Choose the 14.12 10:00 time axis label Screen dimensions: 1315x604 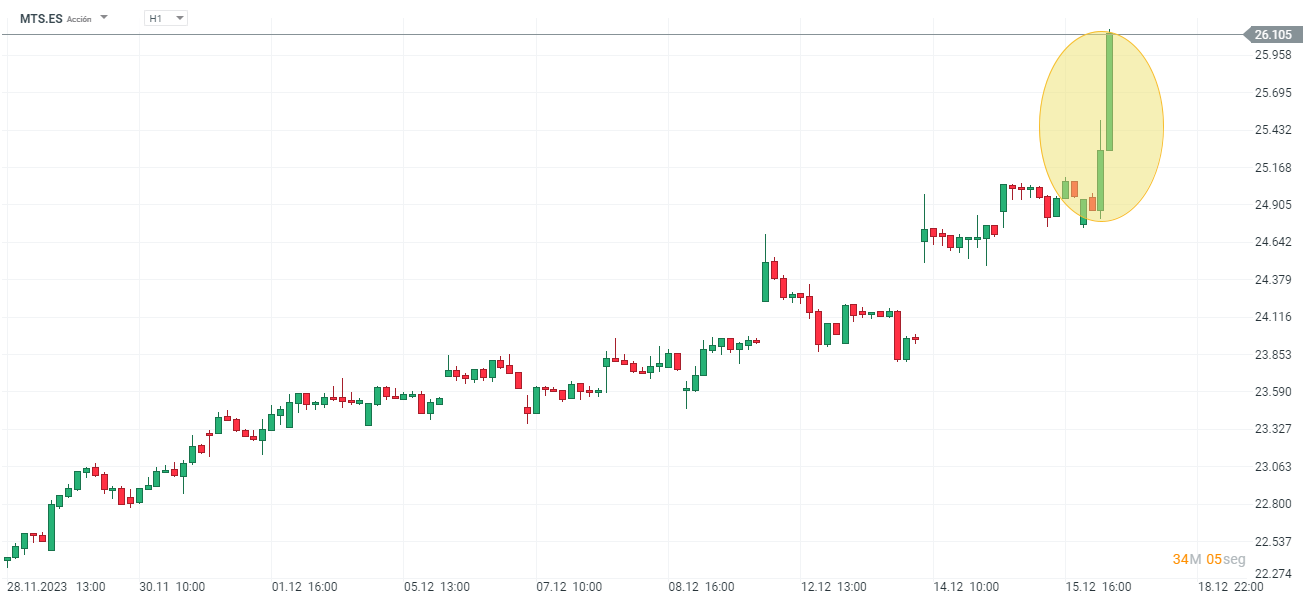pos(965,587)
